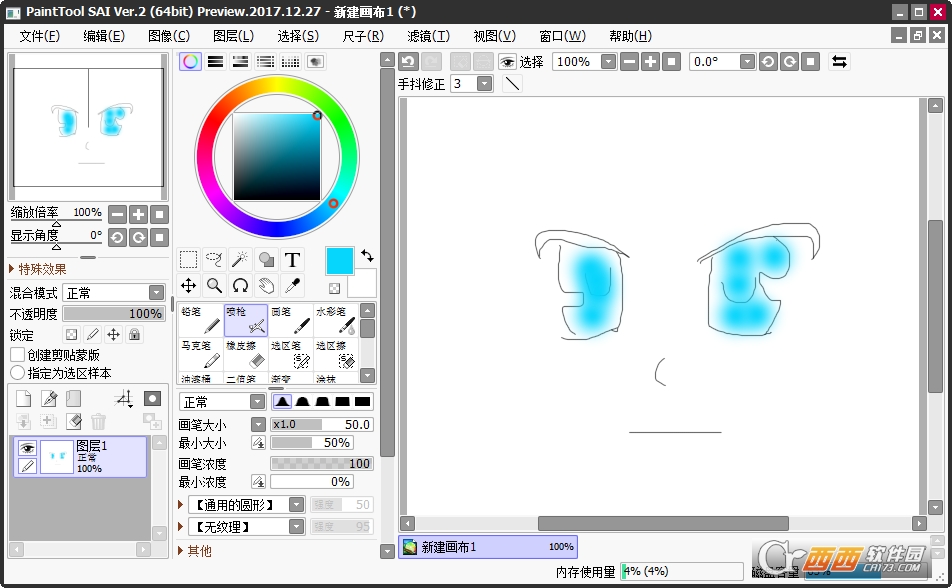This screenshot has width=952, height=588.
Task: Open the 视图(V) menu
Action: click(494, 36)
